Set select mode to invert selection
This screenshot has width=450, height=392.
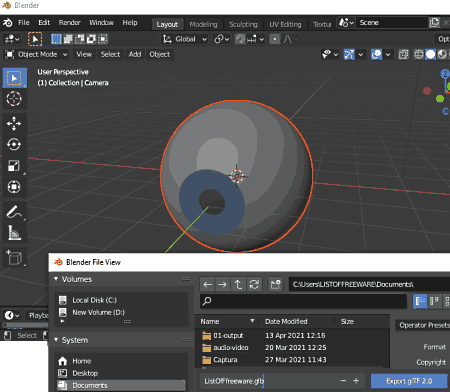(91, 39)
